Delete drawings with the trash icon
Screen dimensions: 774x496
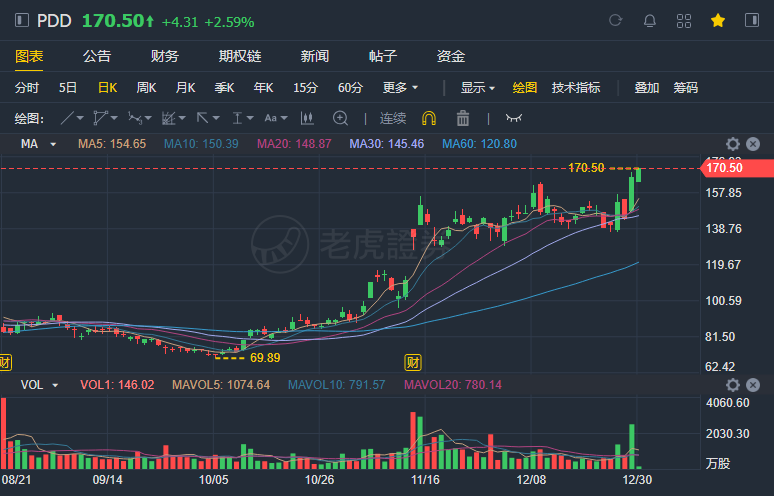click(463, 118)
